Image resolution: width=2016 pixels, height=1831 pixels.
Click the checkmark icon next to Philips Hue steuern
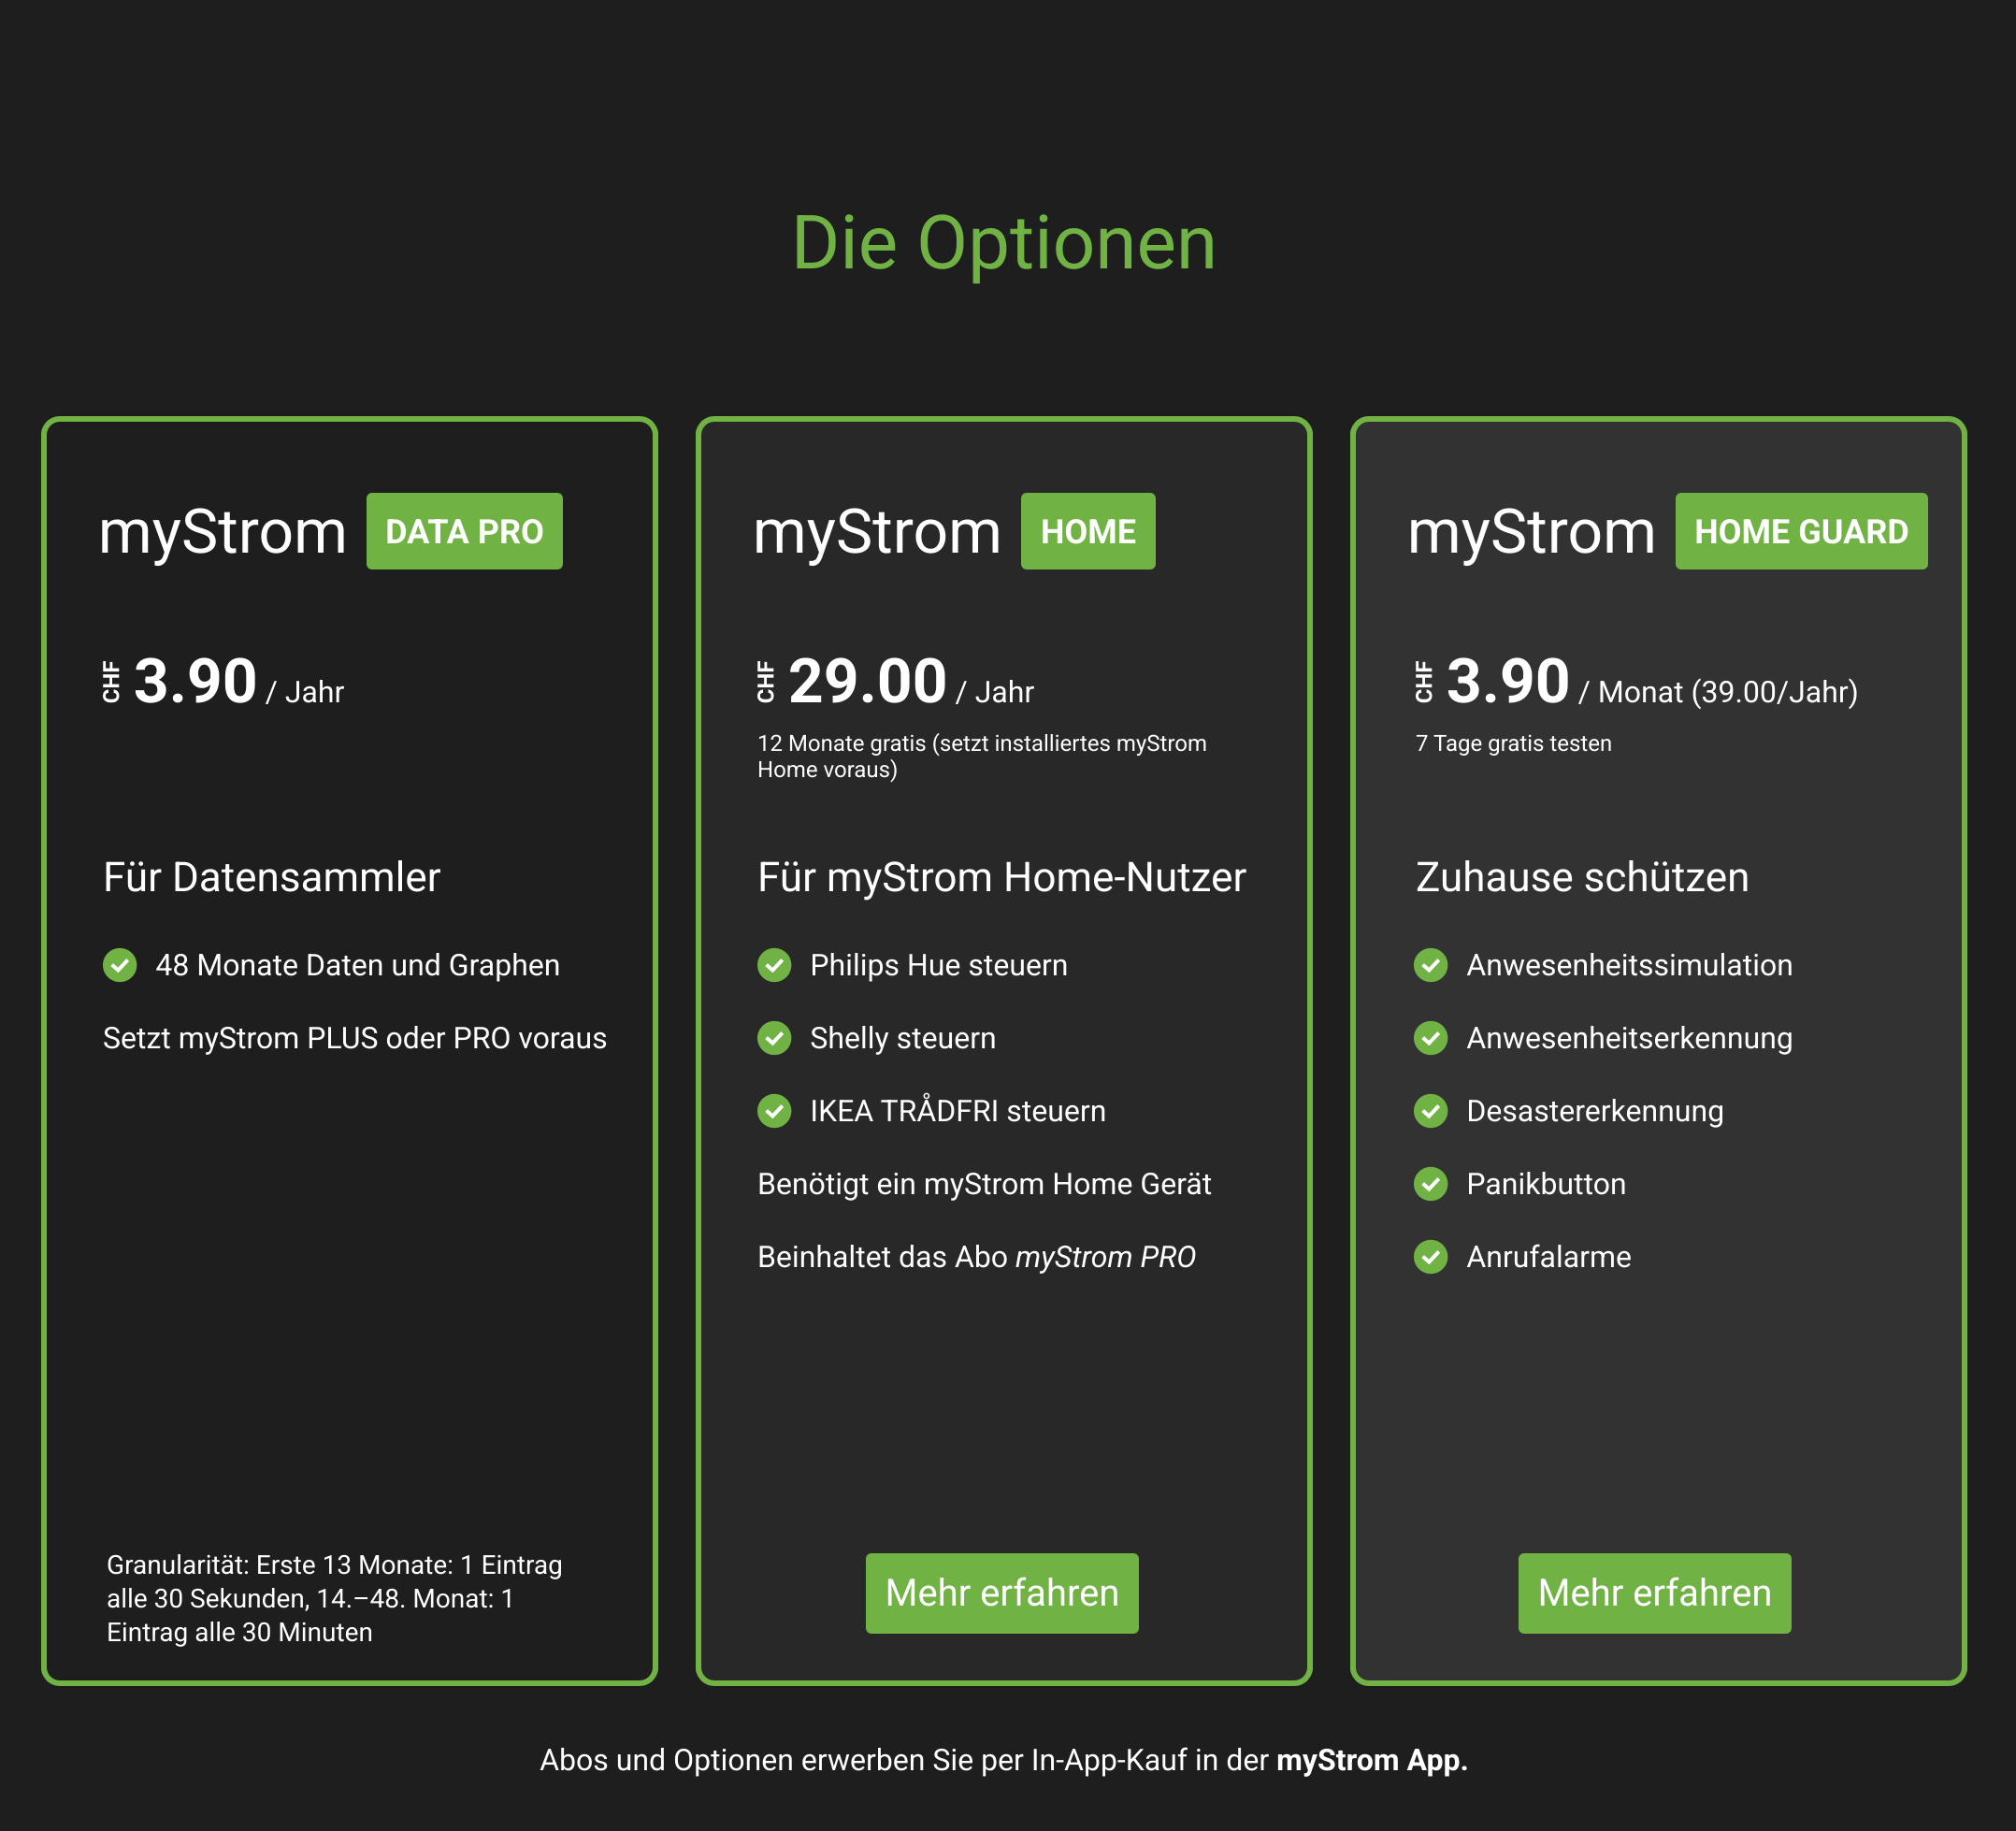774,965
